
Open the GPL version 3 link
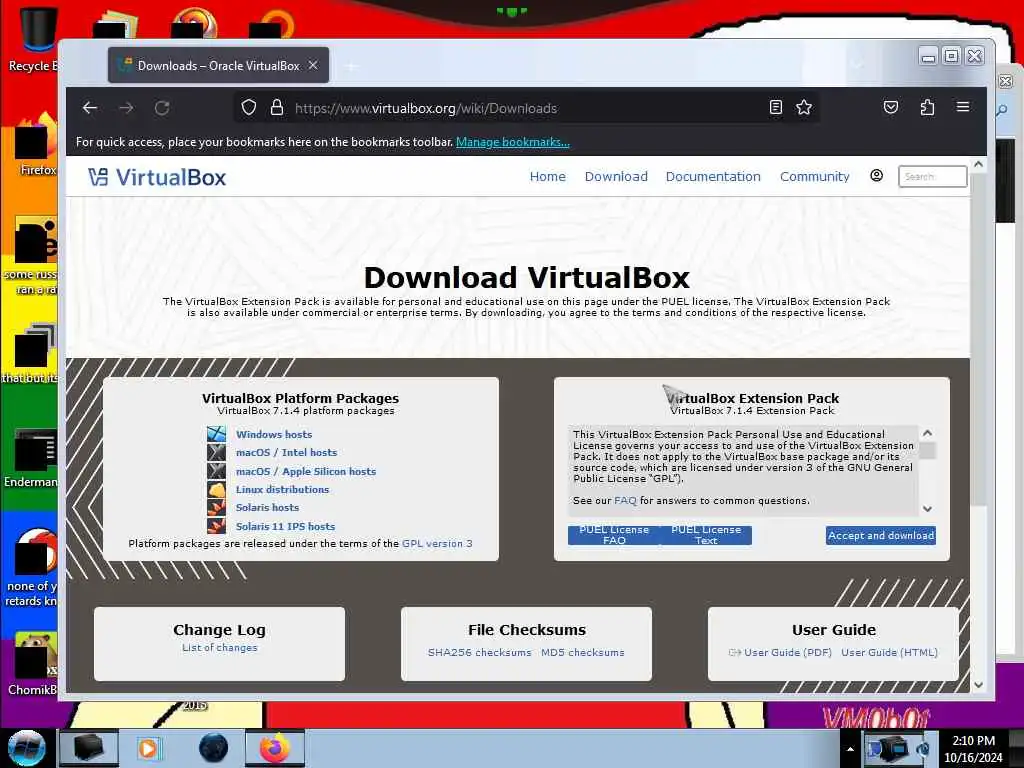[437, 543]
